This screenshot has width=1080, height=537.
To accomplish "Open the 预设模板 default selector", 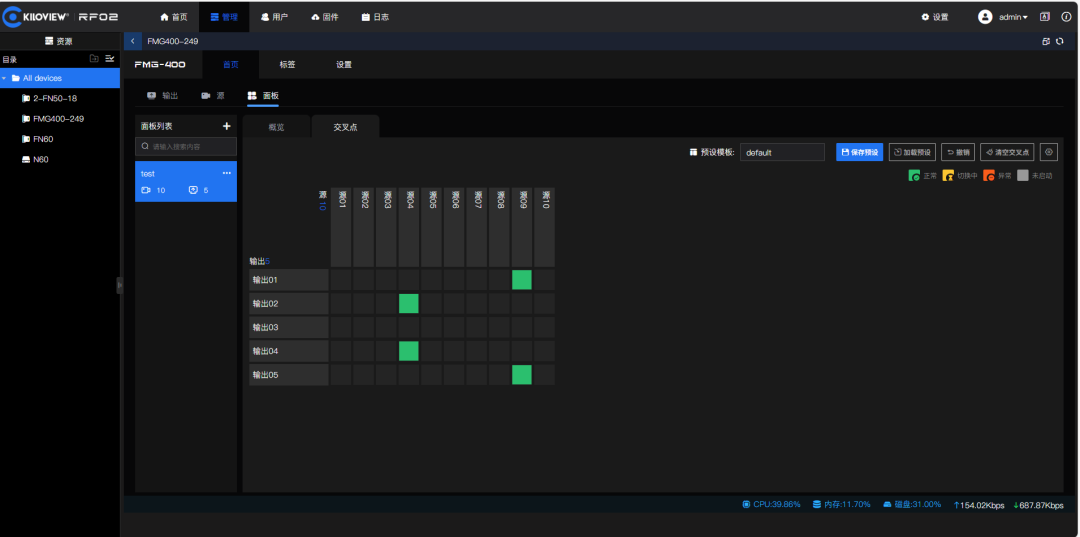I will tap(782, 153).
